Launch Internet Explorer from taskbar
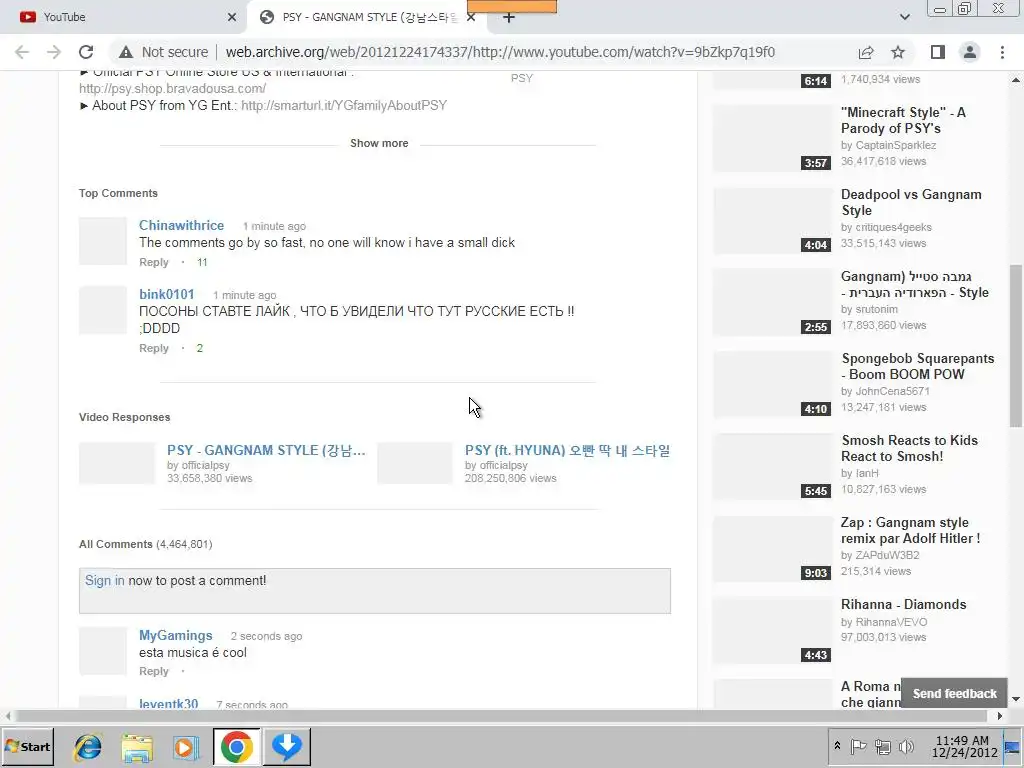1024x768 pixels. (x=88, y=746)
